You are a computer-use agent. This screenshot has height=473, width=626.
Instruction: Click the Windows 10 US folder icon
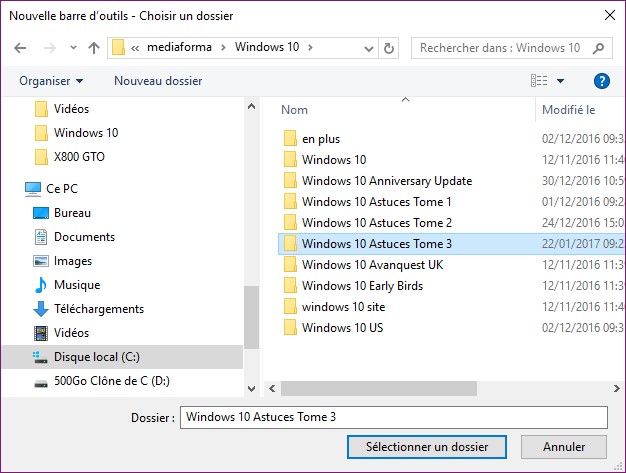pyautogui.click(x=290, y=327)
